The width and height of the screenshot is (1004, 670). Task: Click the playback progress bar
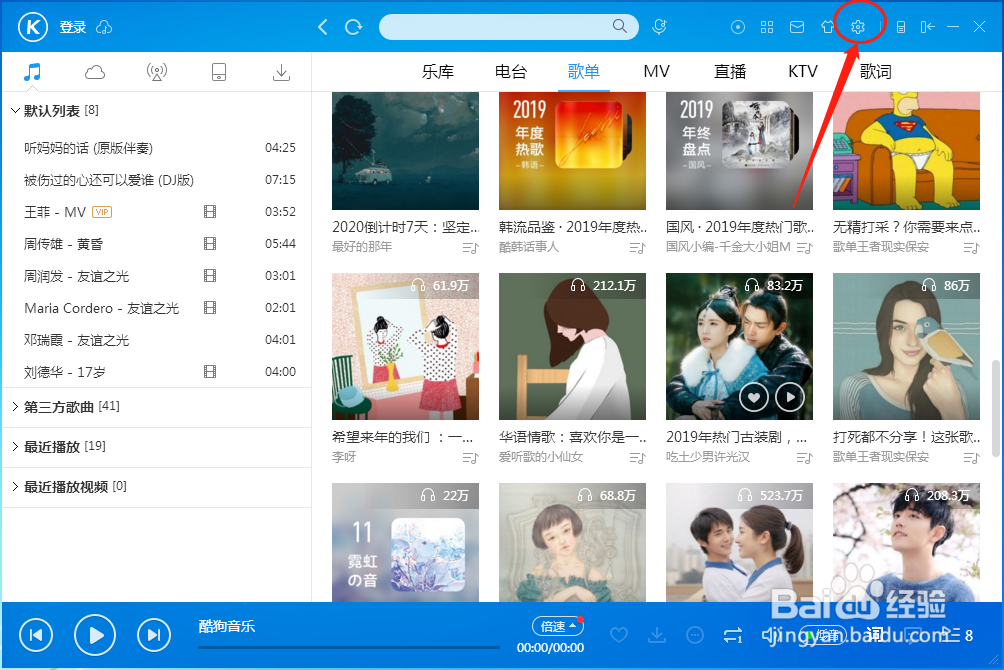pyautogui.click(x=349, y=648)
